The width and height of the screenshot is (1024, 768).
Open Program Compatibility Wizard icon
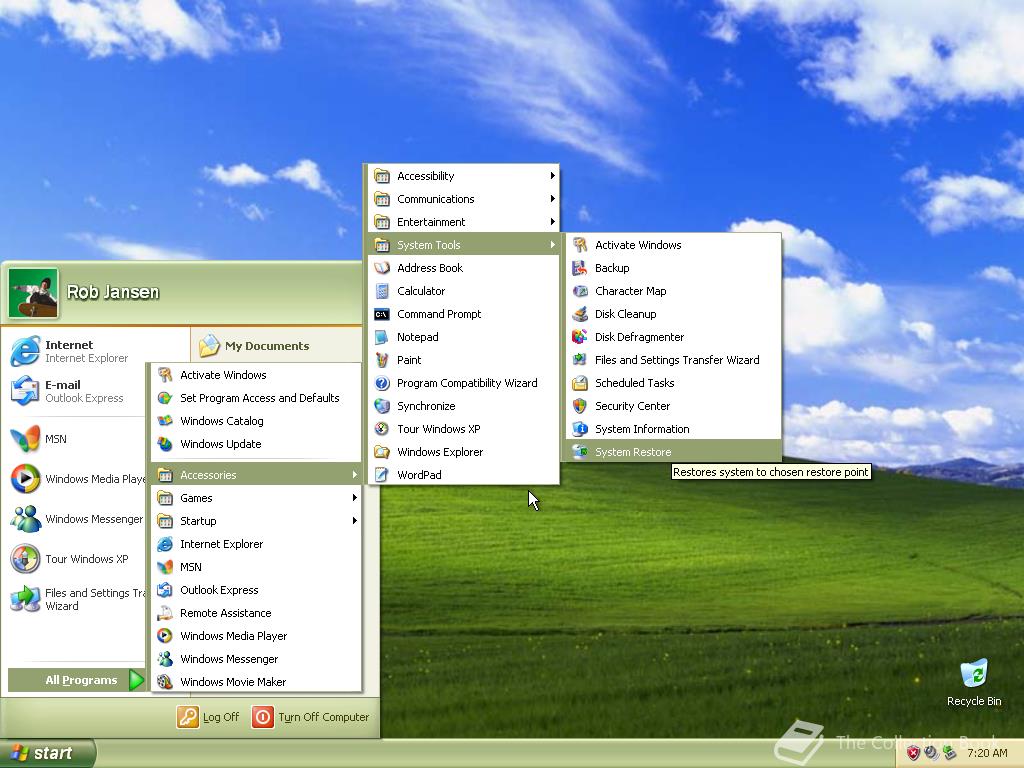pyautogui.click(x=381, y=383)
